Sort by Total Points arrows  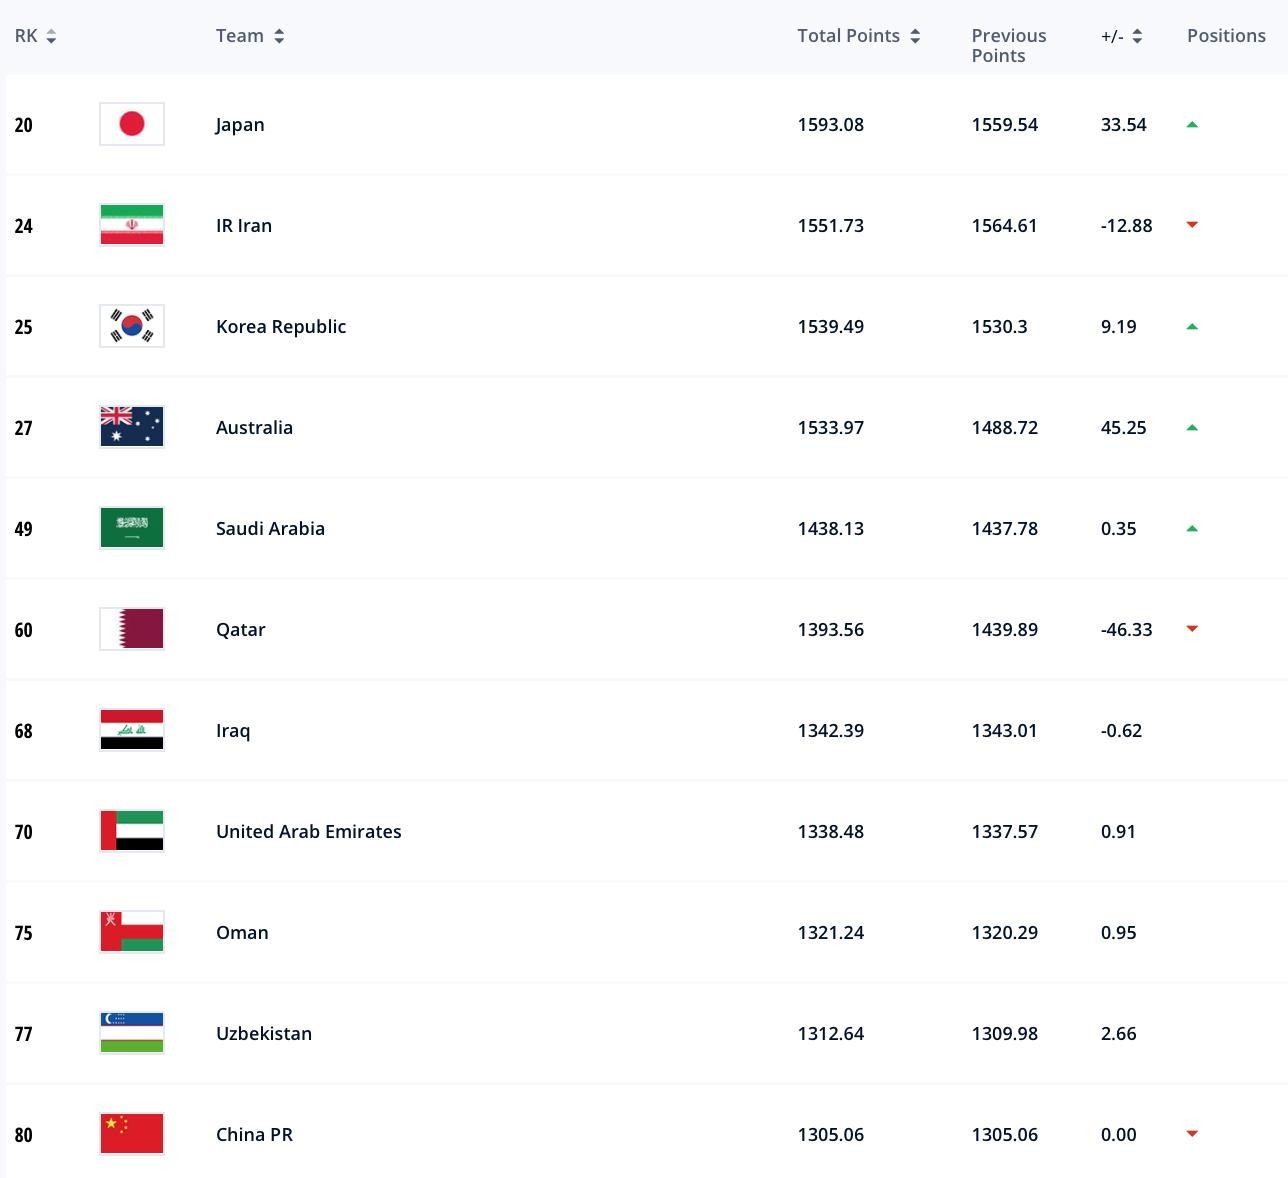click(x=915, y=36)
